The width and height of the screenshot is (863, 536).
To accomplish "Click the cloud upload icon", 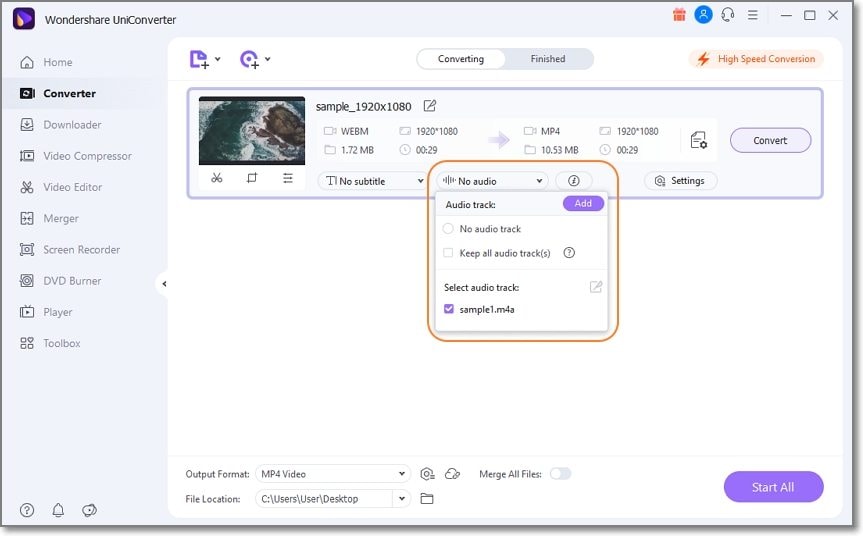I will click(x=452, y=474).
